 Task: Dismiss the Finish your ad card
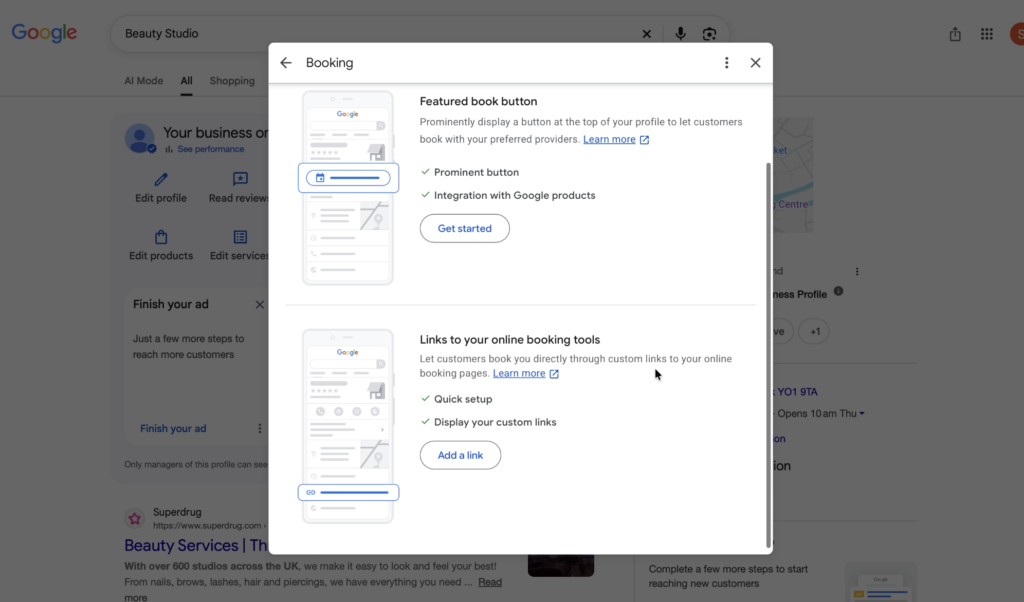(259, 304)
